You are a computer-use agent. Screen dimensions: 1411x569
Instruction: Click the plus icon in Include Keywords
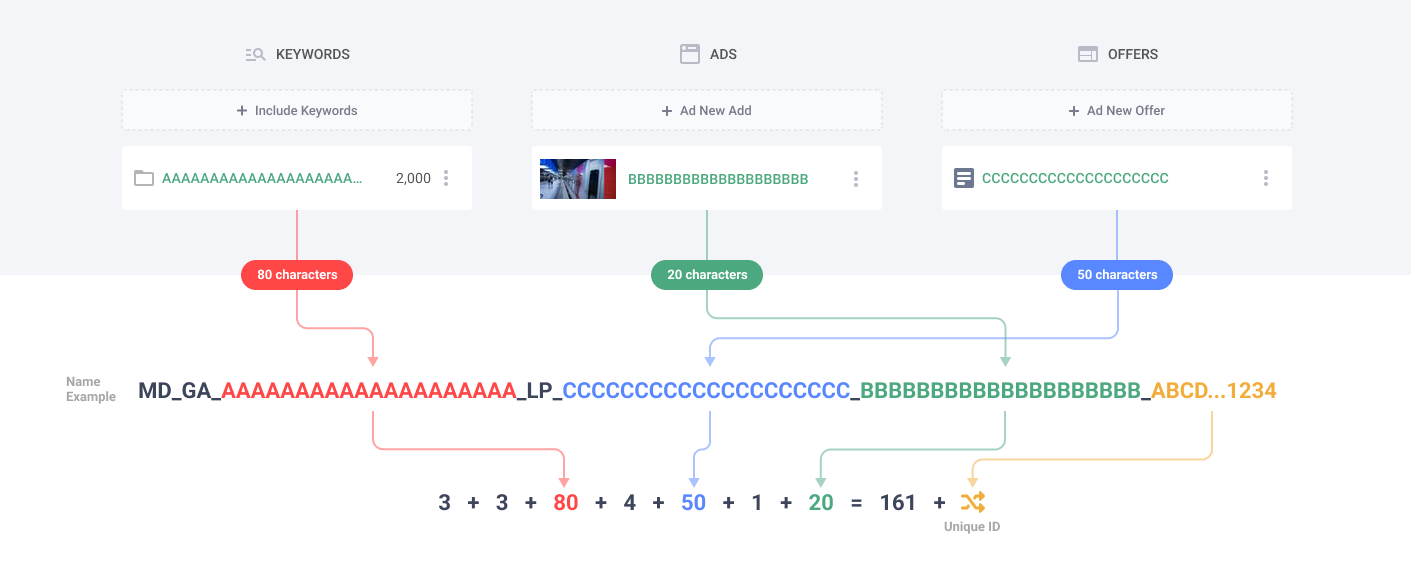coord(242,111)
